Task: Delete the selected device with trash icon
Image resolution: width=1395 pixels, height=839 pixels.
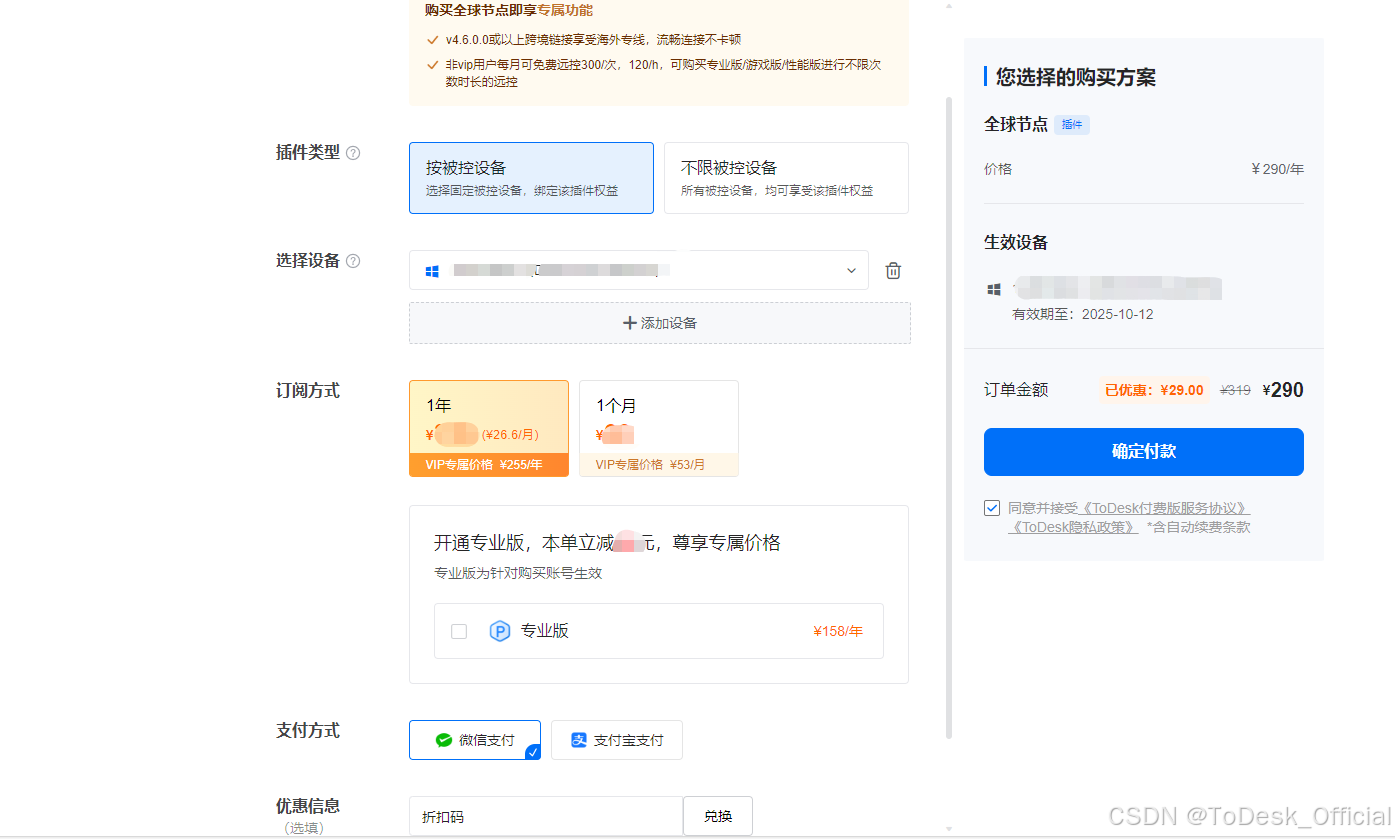Action: [x=894, y=270]
